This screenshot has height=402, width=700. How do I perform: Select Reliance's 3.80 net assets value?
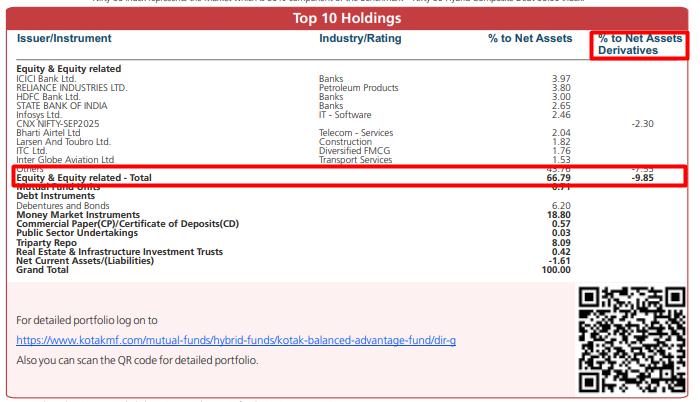561,88
